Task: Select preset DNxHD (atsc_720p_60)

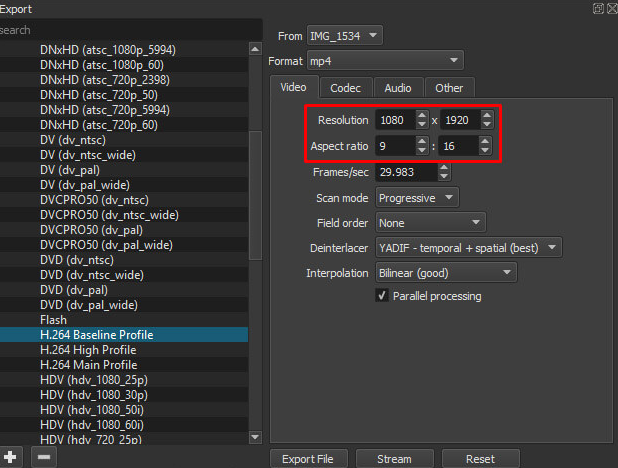Action: 124,125
